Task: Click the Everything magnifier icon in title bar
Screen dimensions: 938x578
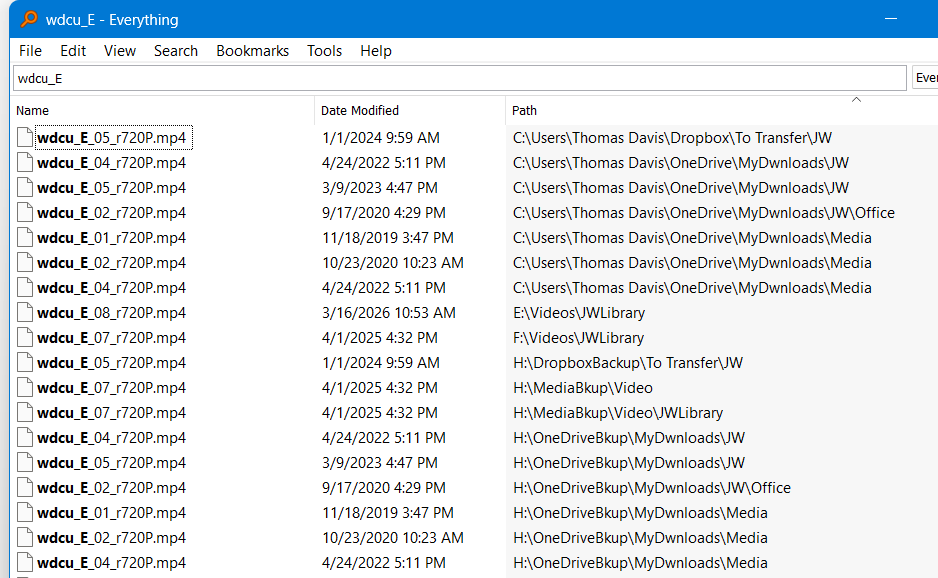Action: click(29, 19)
